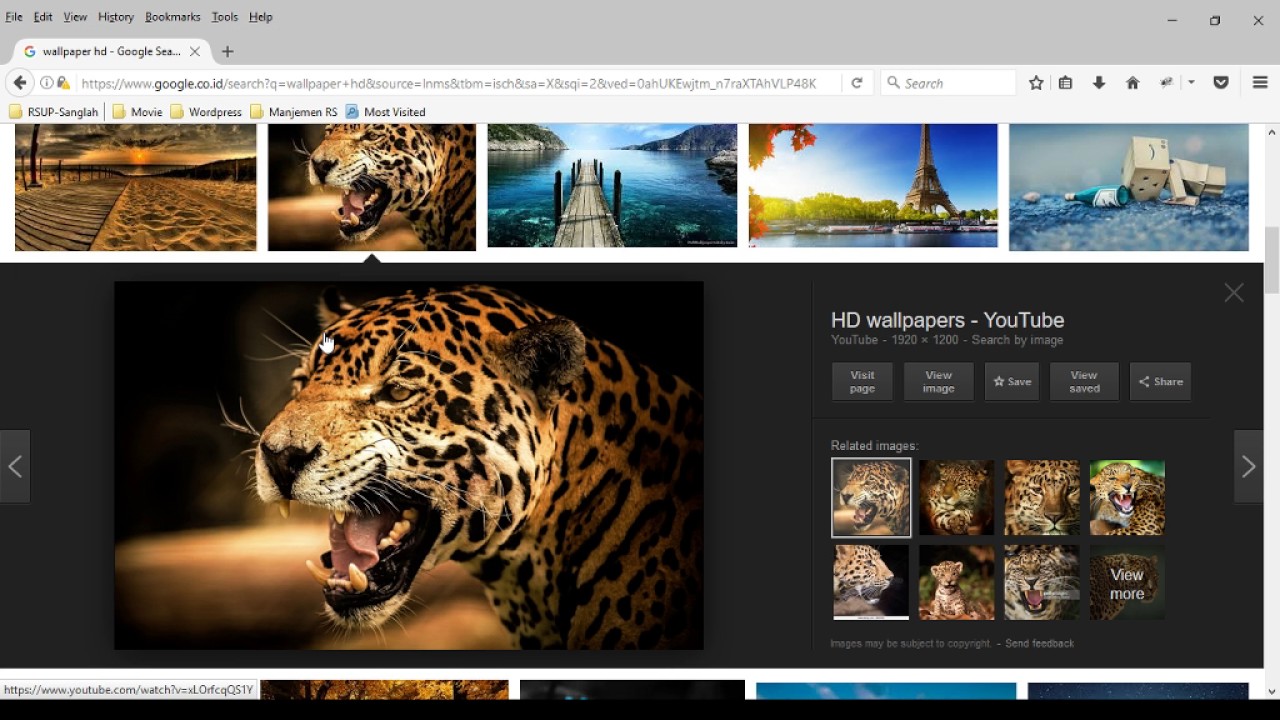Viewport: 1280px width, 720px height.
Task: Bookmark this page with the star icon
Action: coord(1036,83)
